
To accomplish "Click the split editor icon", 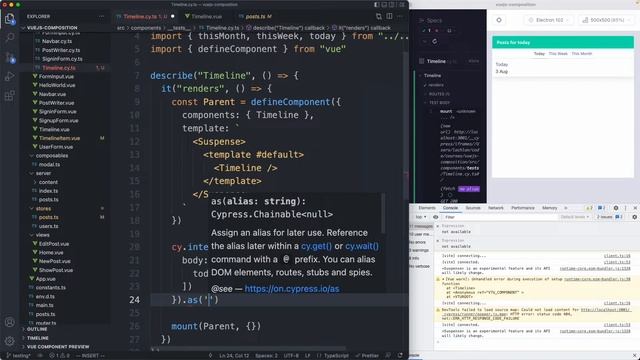I will tap(389, 16).
